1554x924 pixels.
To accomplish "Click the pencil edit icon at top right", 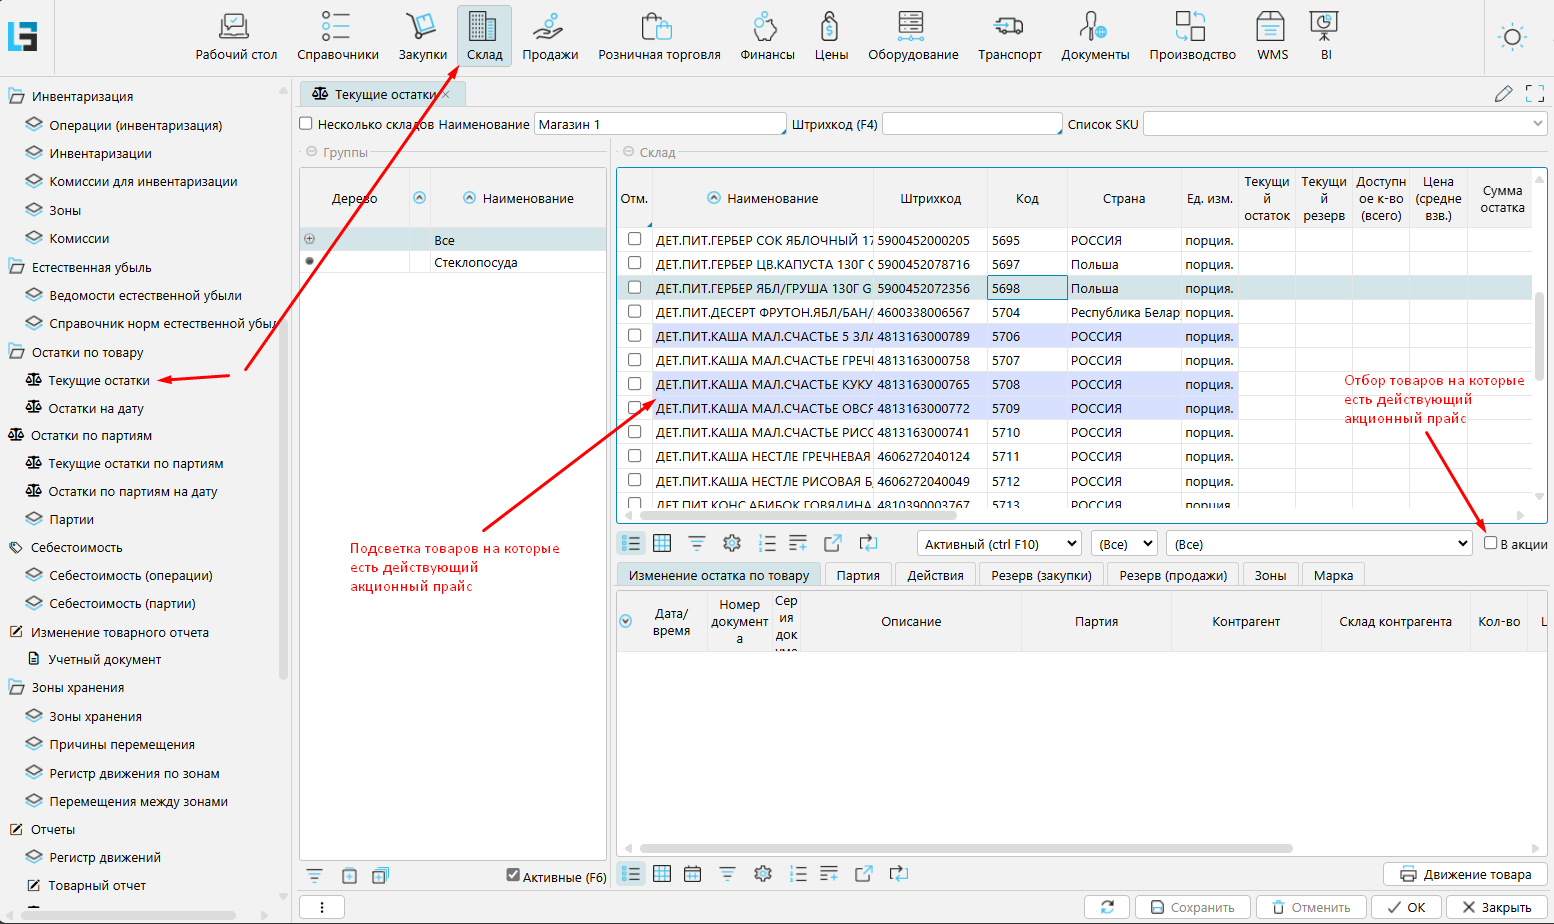I will [1503, 94].
